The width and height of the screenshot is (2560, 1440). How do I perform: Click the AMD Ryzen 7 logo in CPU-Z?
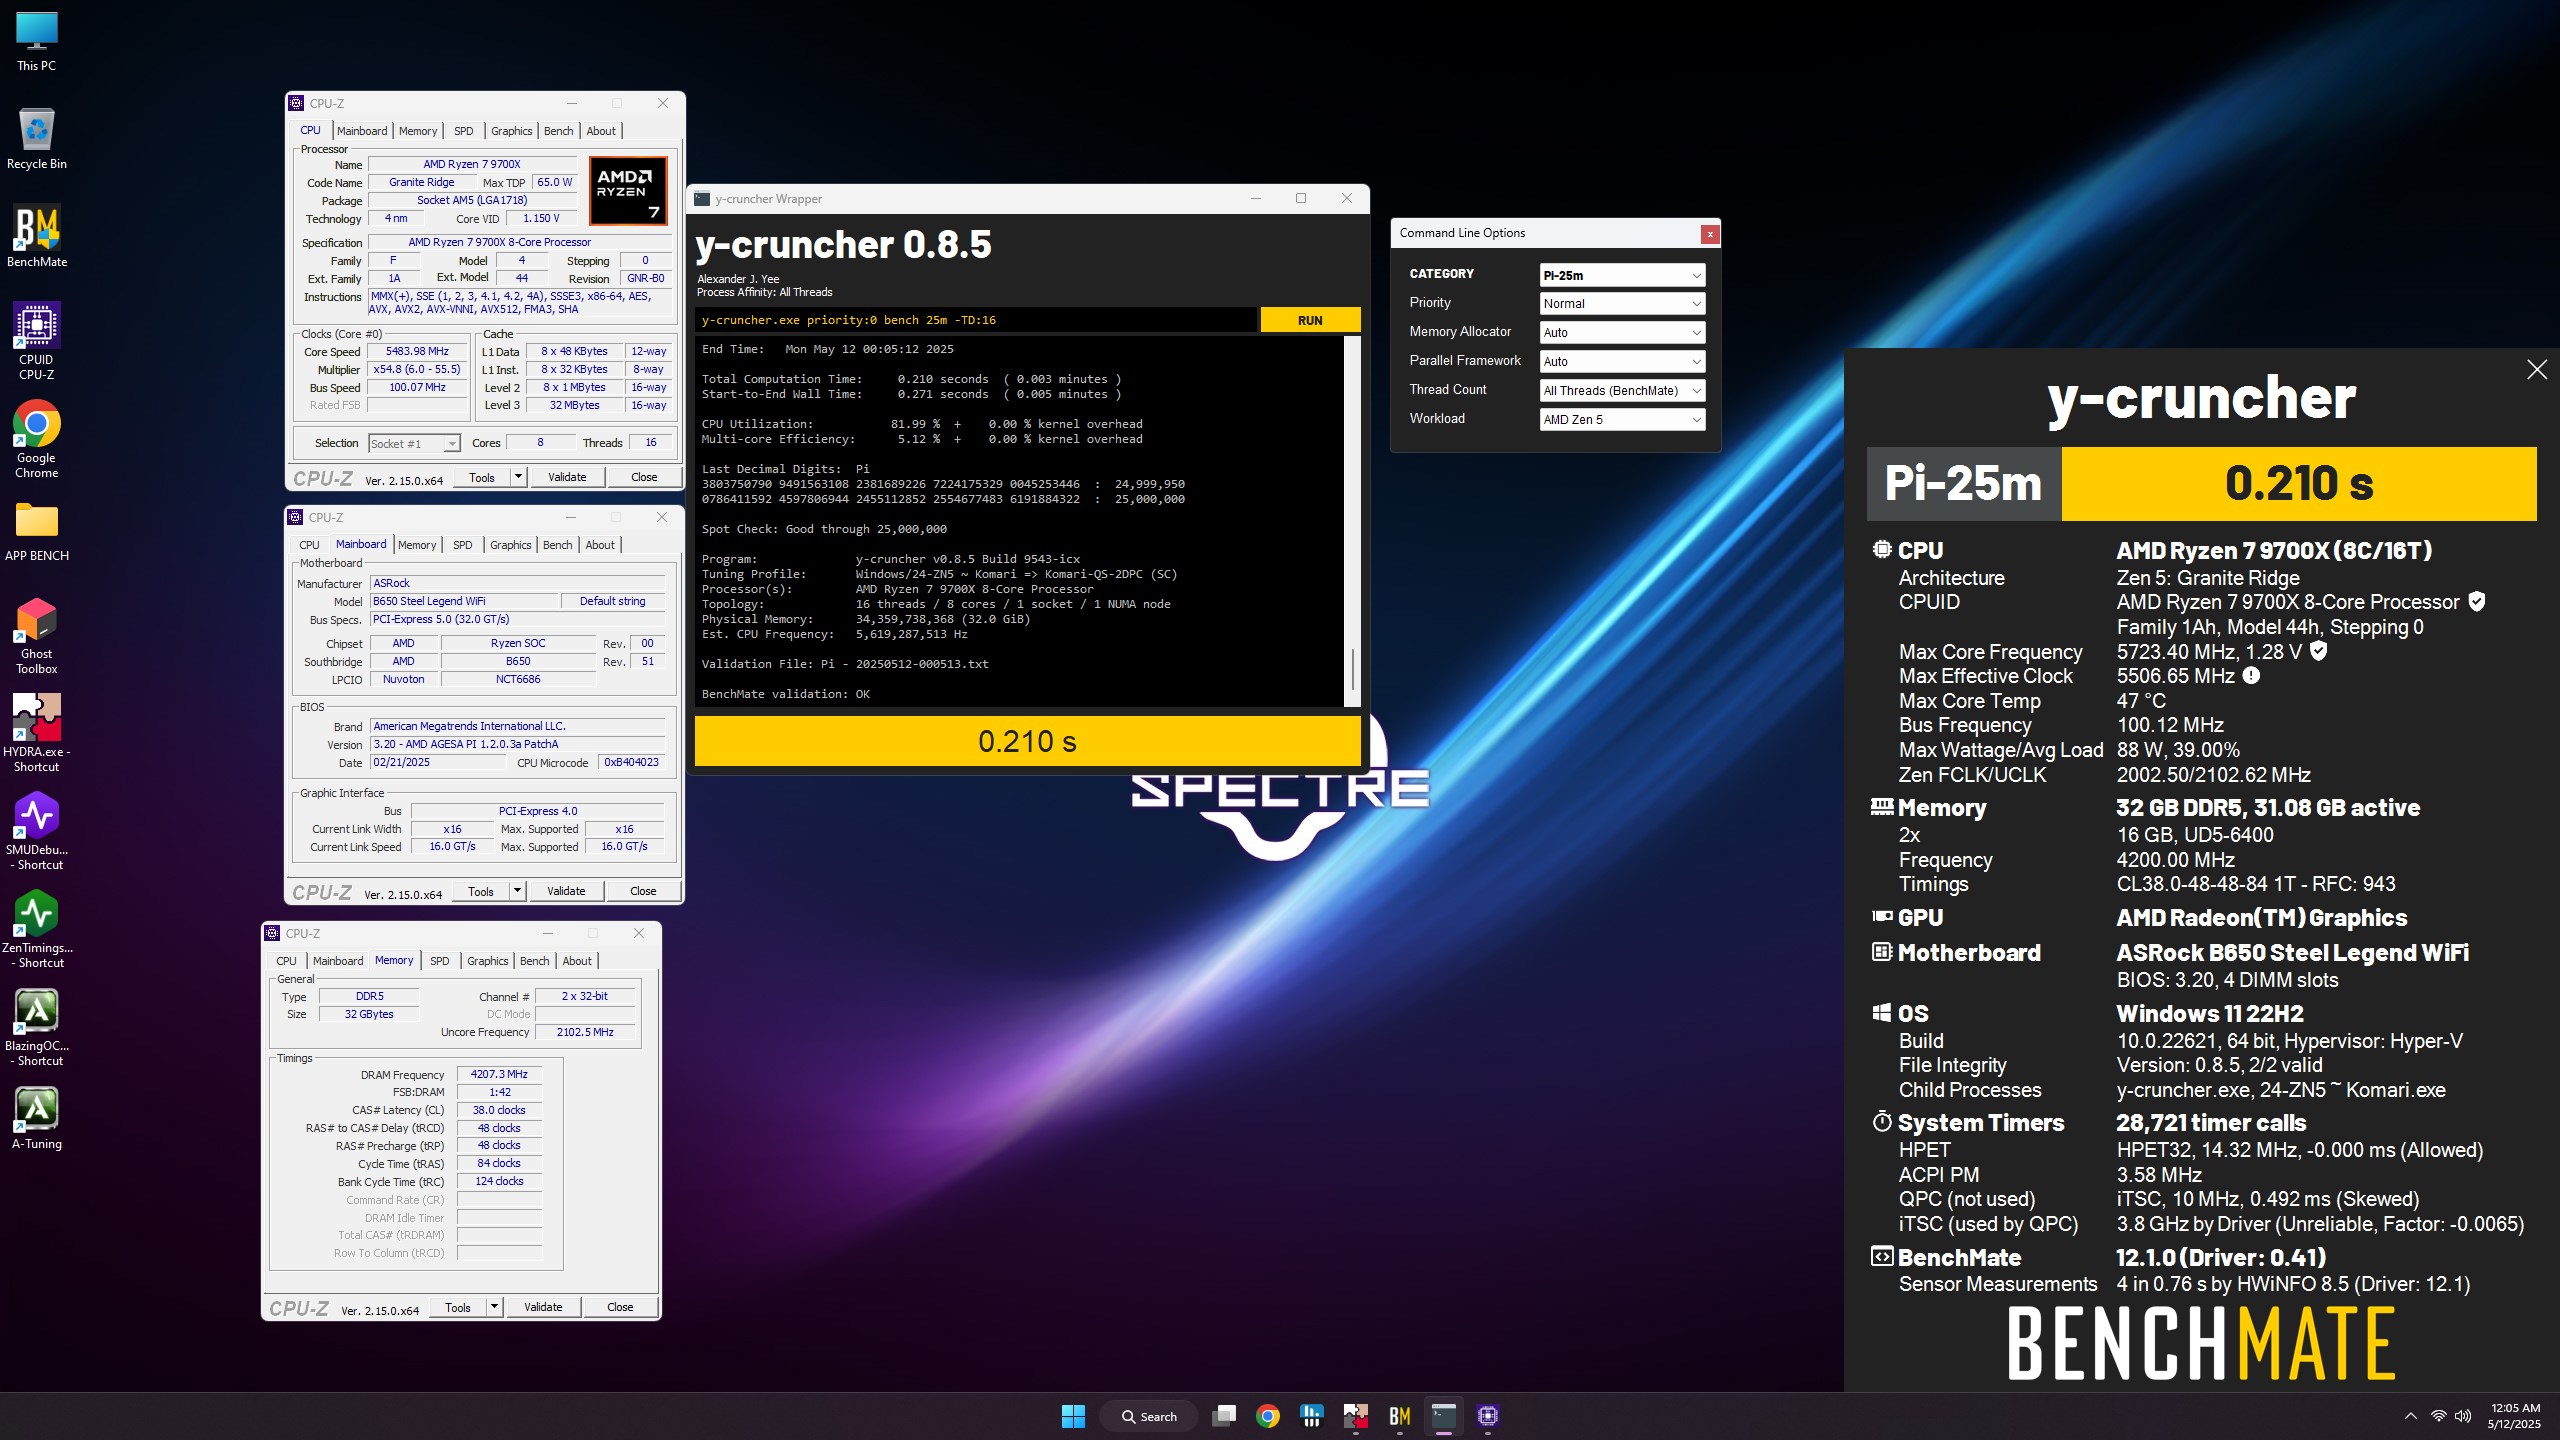tap(627, 190)
